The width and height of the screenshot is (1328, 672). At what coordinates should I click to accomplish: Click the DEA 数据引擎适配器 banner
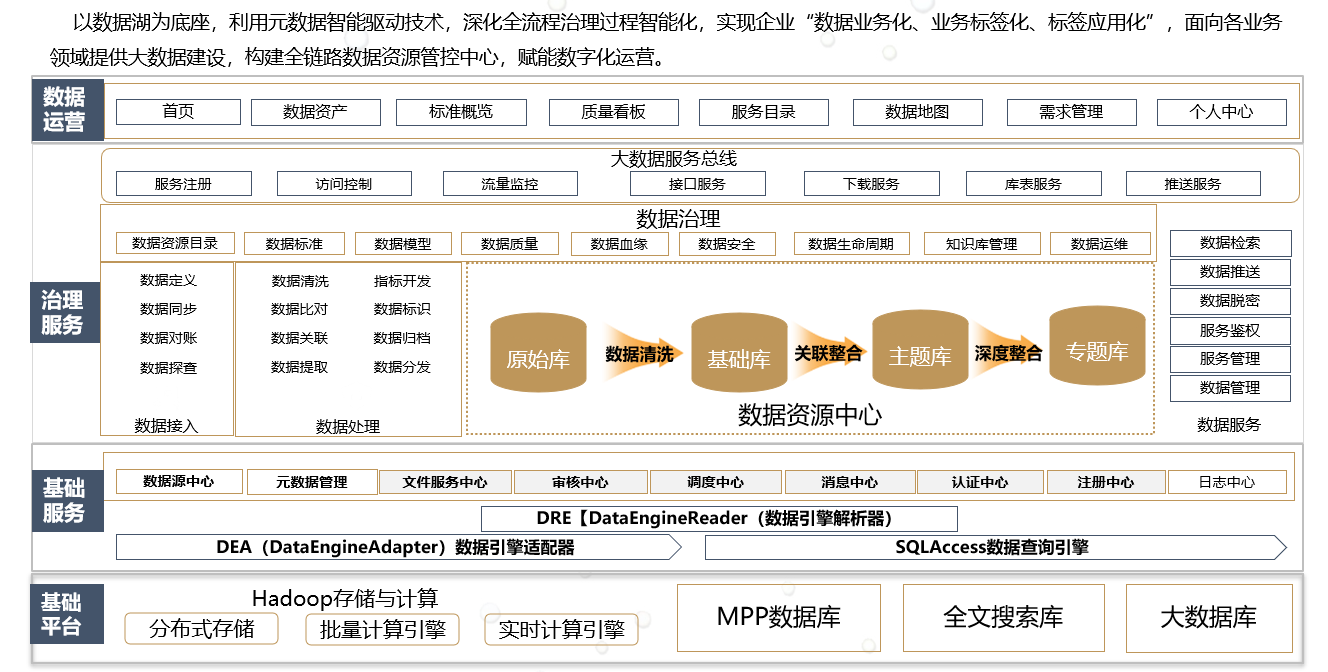(398, 547)
